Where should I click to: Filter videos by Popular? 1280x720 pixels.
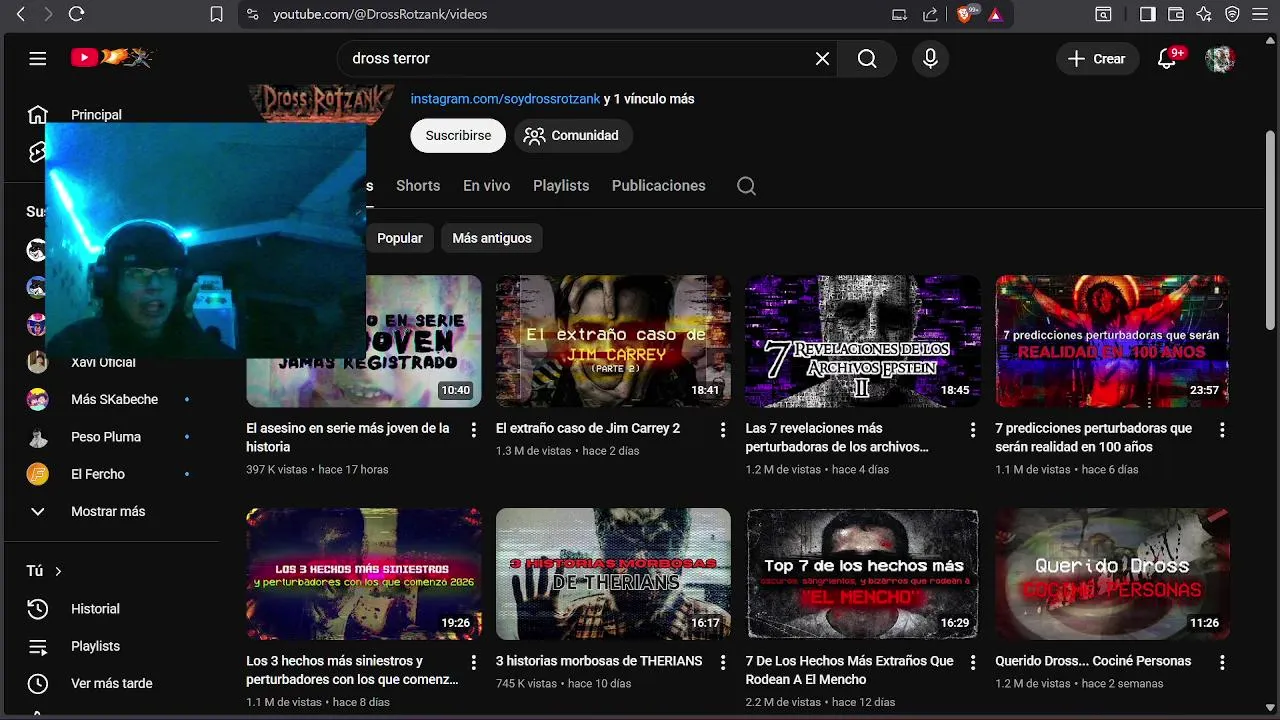tap(400, 238)
